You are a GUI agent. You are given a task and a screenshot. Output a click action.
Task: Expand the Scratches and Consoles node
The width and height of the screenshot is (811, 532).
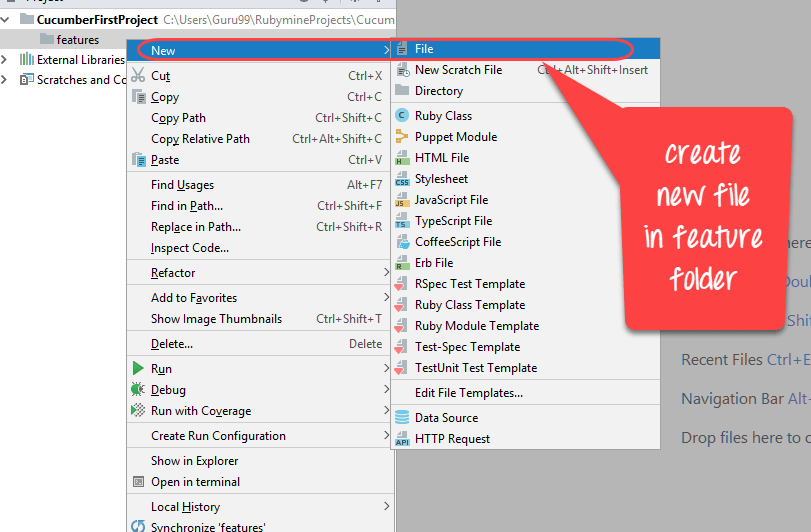pyautogui.click(x=6, y=80)
